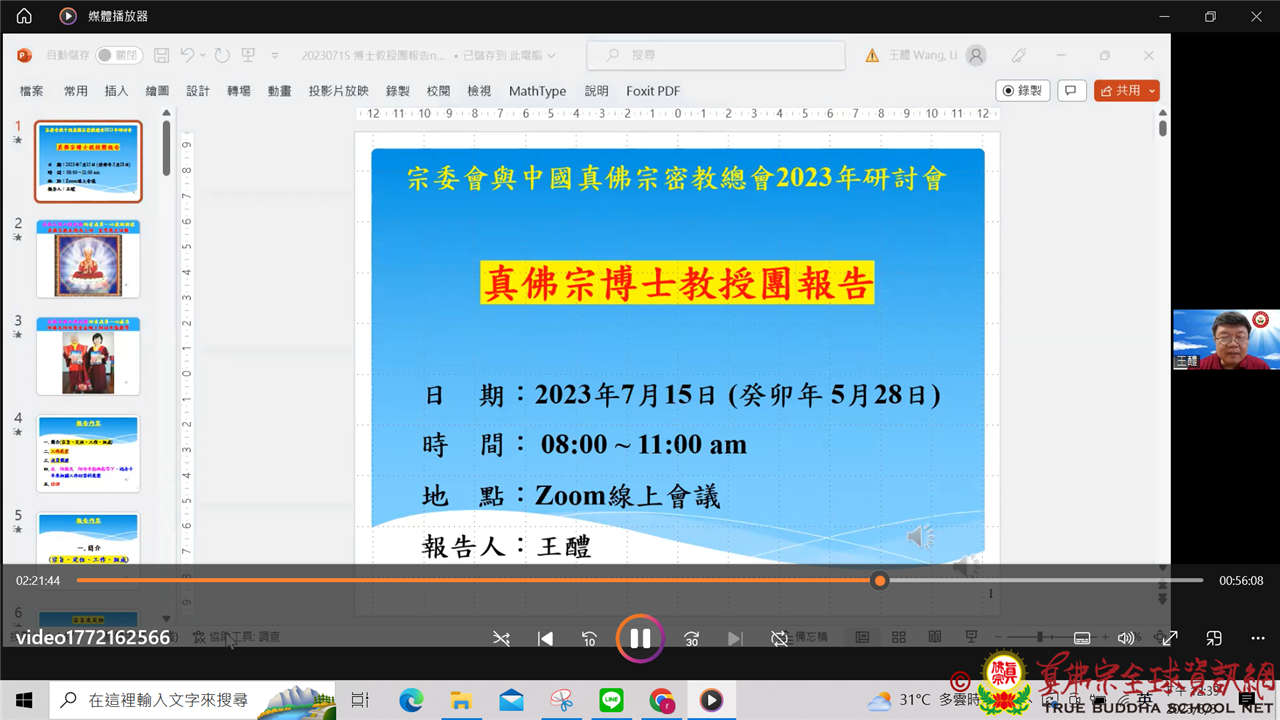Toggle repeat mode
The image size is (1280, 720).
click(779, 639)
